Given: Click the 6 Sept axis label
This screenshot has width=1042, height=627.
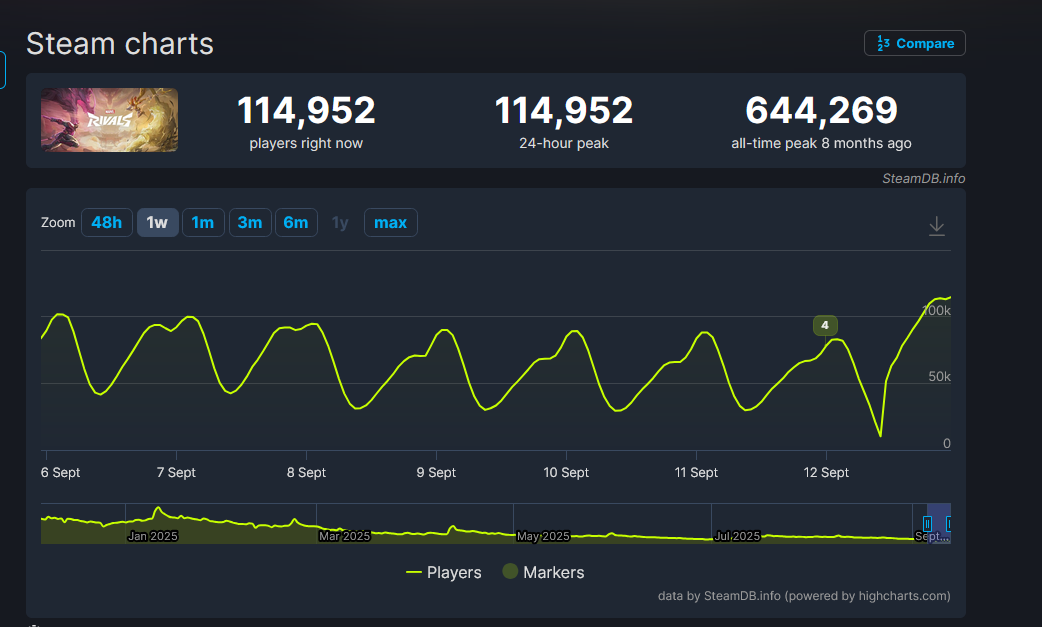Looking at the screenshot, I should click(60, 472).
